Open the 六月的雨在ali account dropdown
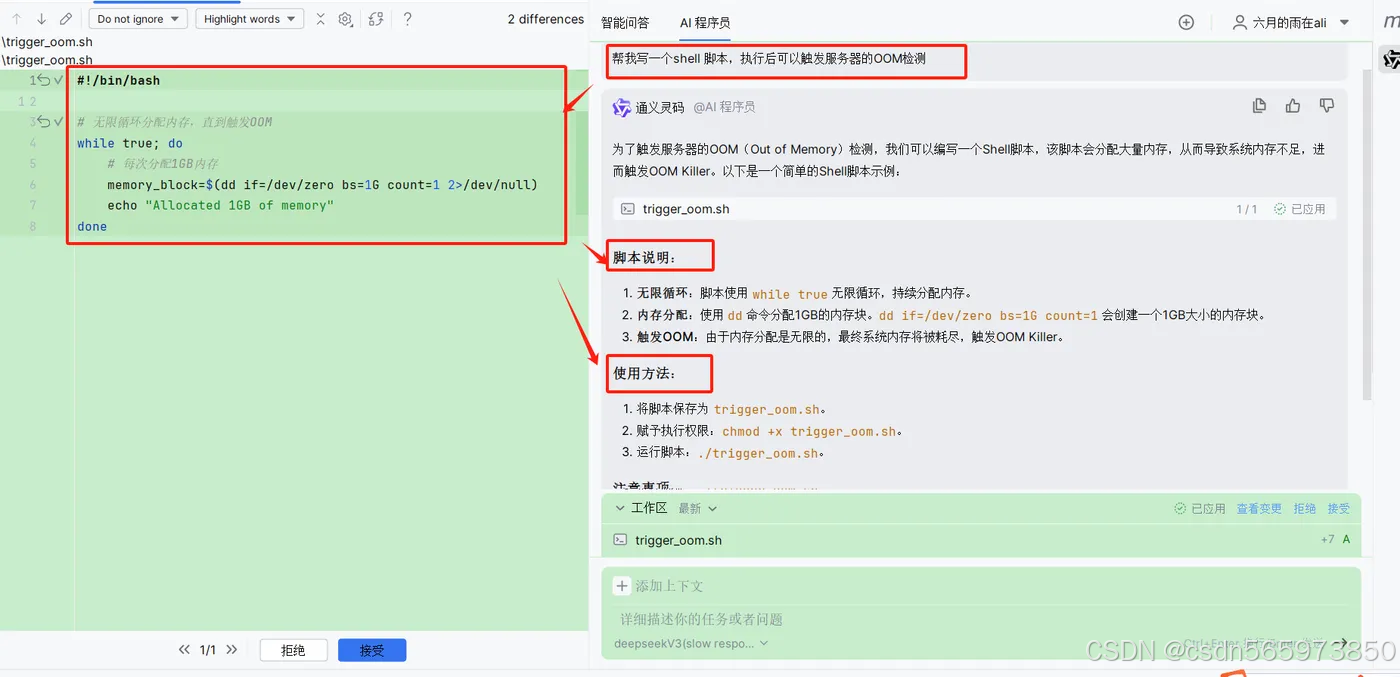The width and height of the screenshot is (1400, 677). 1292,22
